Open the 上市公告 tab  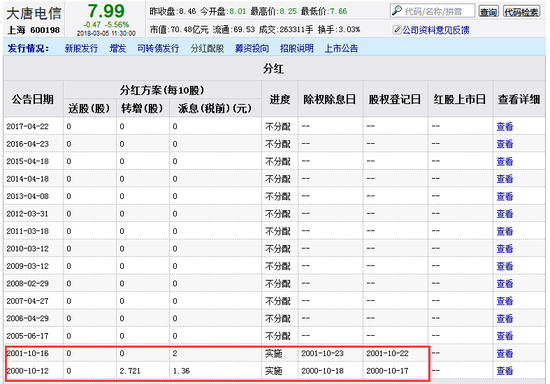341,48
